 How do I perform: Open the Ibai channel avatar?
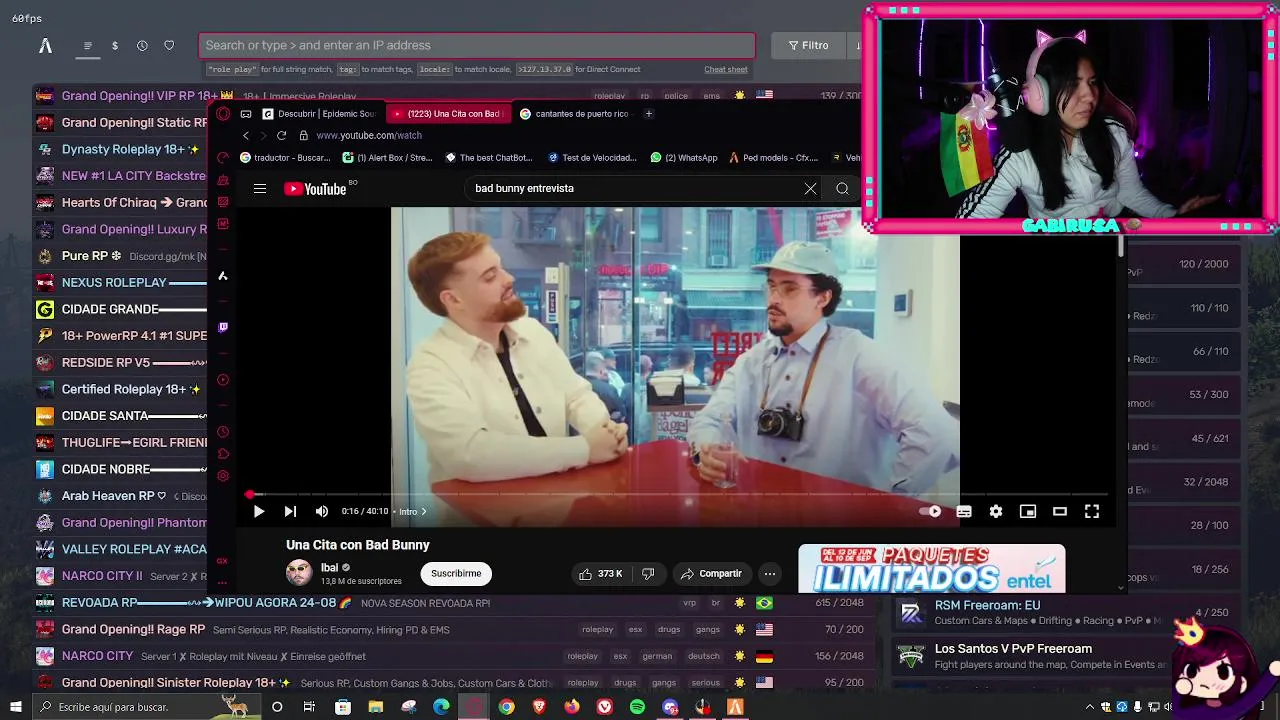pos(299,573)
